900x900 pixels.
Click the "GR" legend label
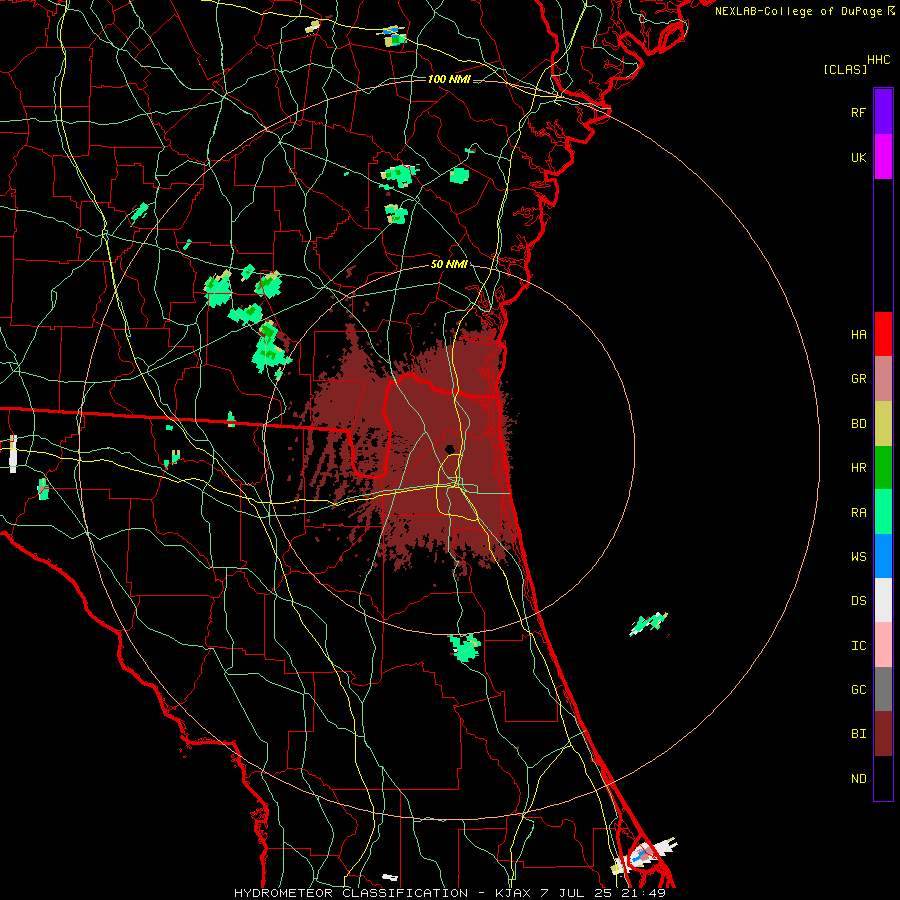(858, 379)
